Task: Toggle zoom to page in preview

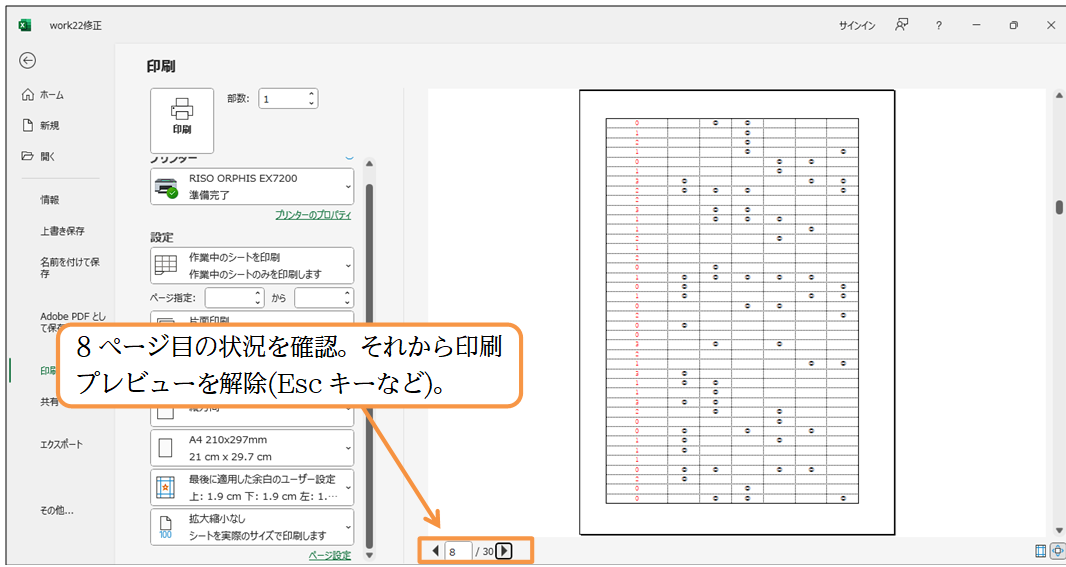Action: 1057,551
